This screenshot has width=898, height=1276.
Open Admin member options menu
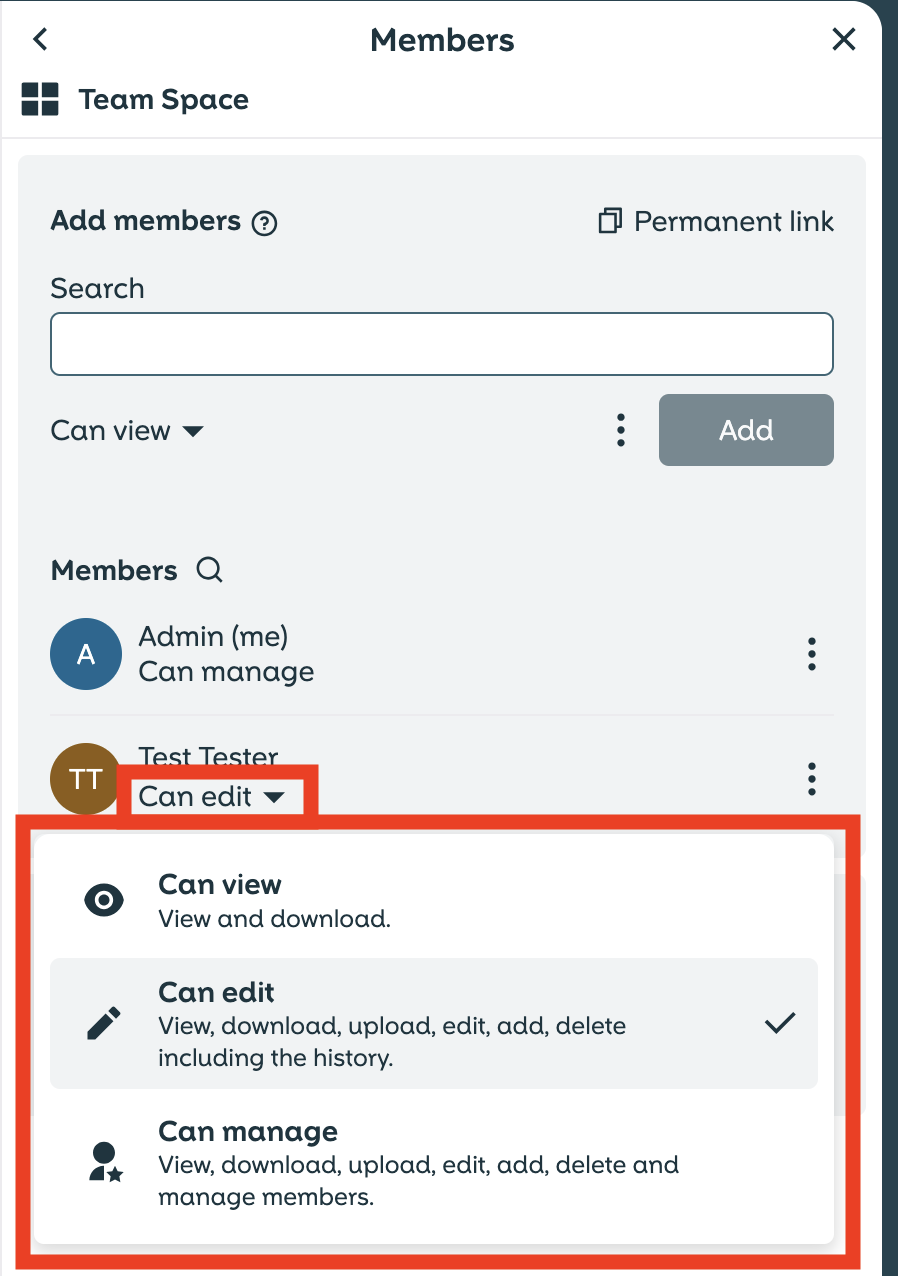pyautogui.click(x=812, y=654)
